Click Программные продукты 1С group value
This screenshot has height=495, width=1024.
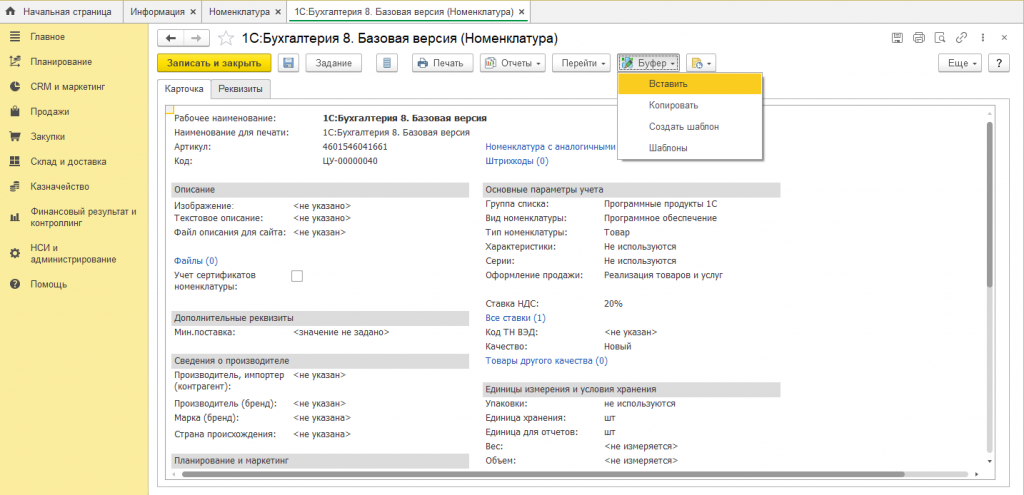pos(661,204)
